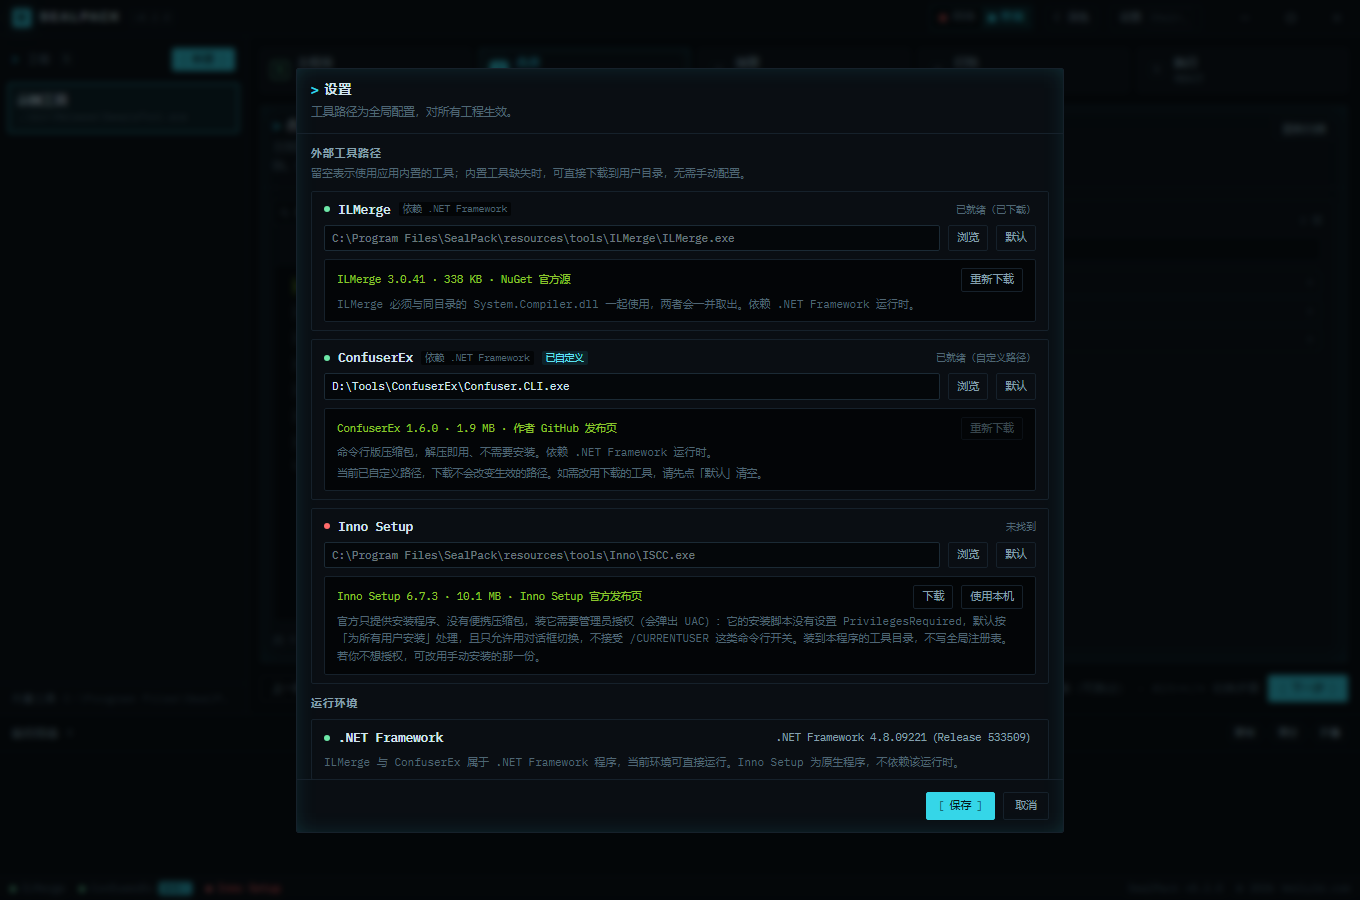Select the Inno Setup ISCC.exe path field
The height and width of the screenshot is (900, 1360).
[632, 555]
